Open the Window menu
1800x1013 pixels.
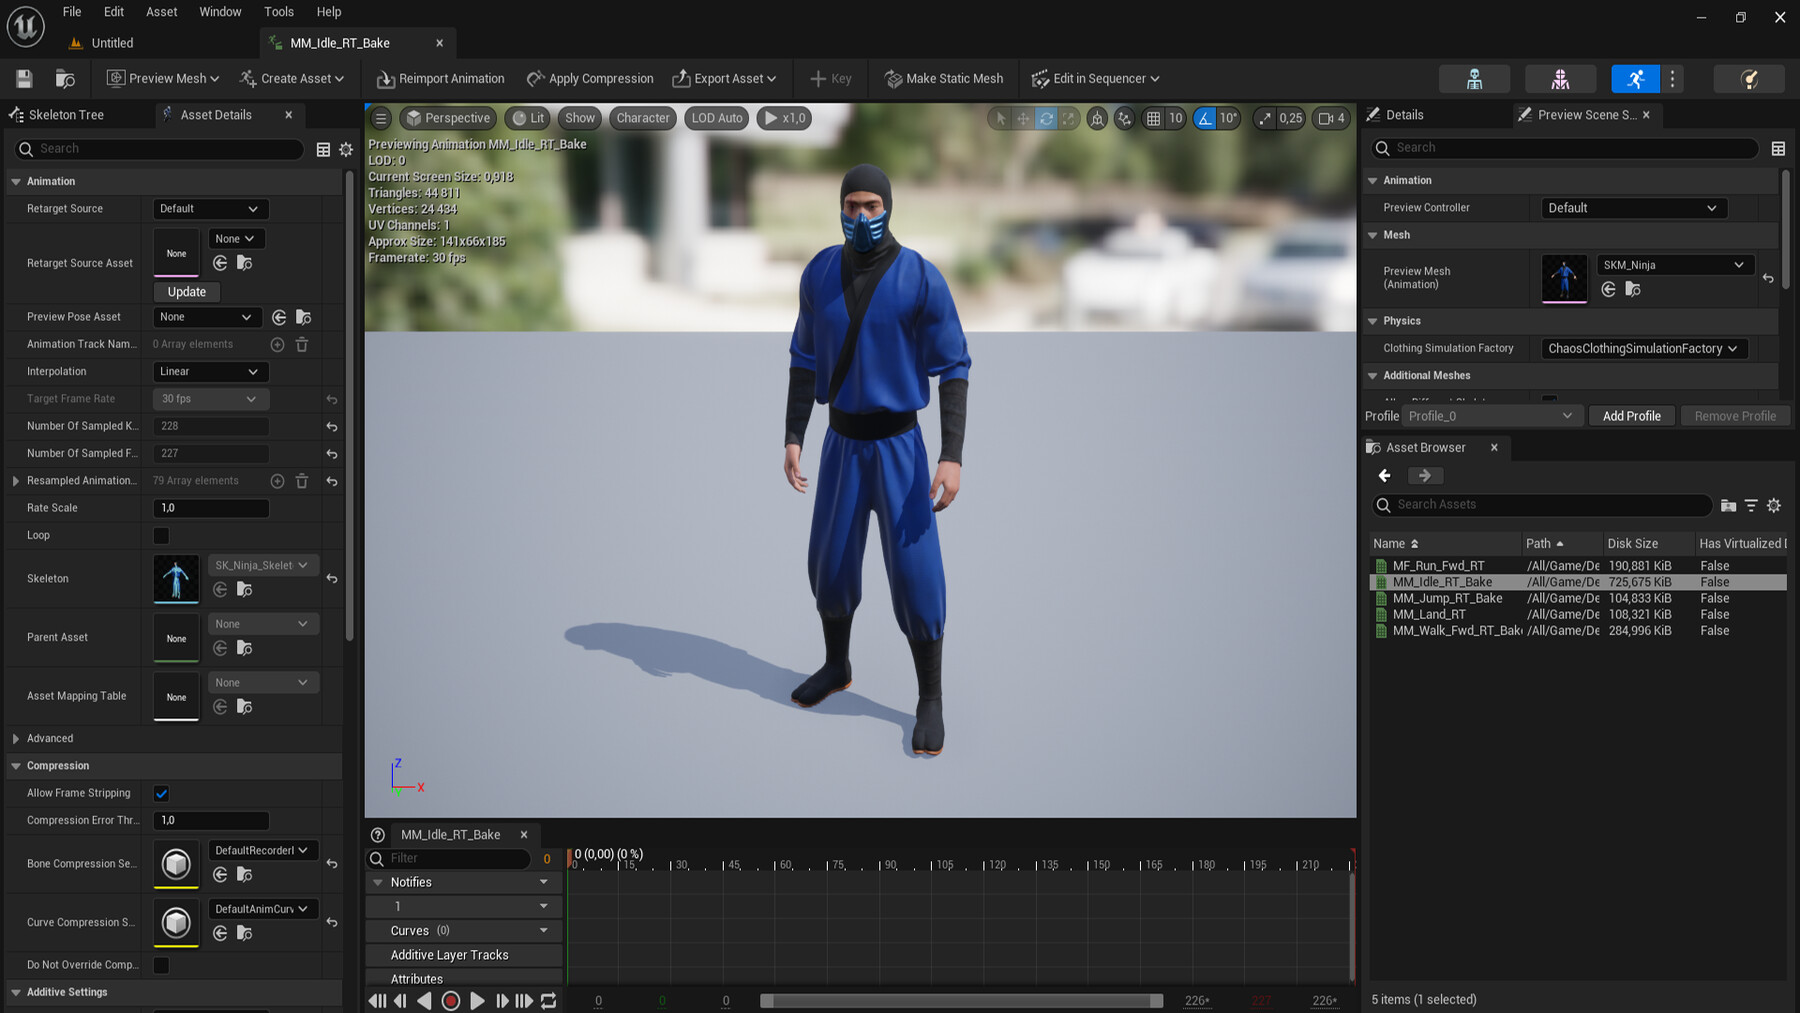(220, 11)
